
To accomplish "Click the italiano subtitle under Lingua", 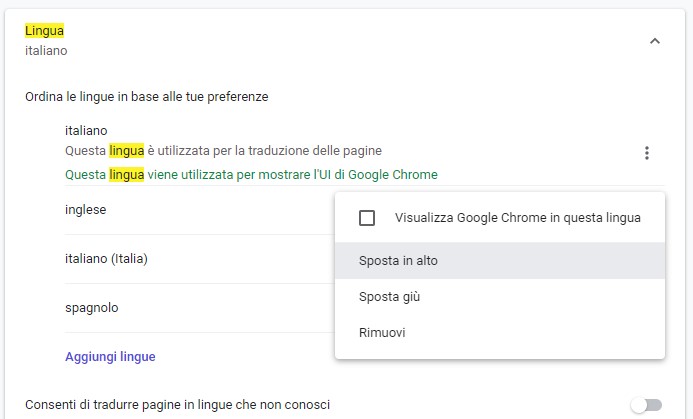I will coord(46,50).
